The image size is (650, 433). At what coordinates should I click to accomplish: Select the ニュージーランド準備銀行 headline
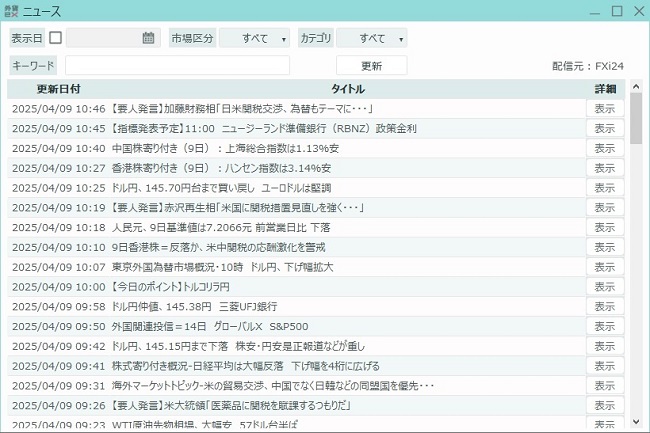tap(264, 128)
